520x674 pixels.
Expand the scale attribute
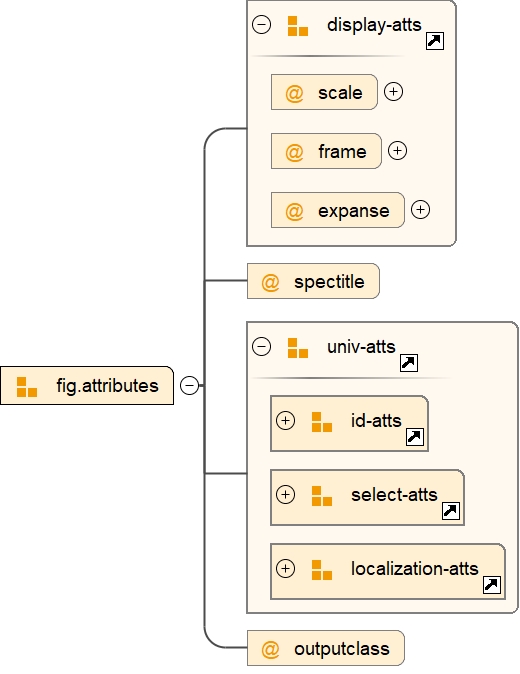coord(394,92)
